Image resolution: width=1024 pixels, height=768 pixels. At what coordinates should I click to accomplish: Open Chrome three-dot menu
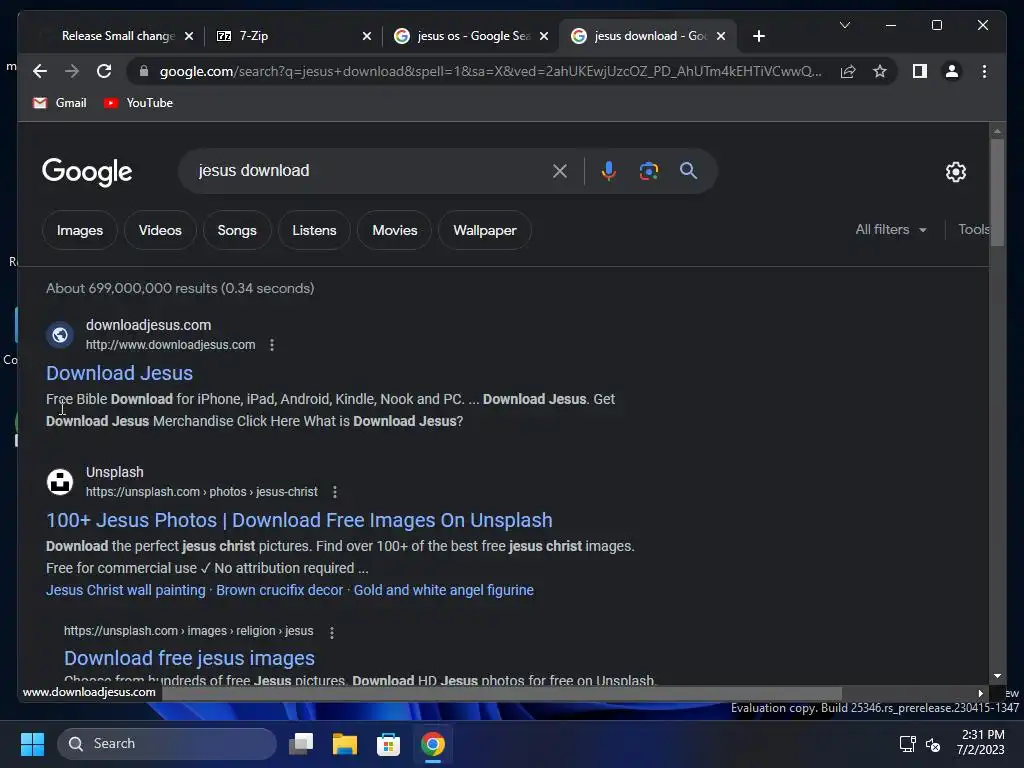coord(984,71)
